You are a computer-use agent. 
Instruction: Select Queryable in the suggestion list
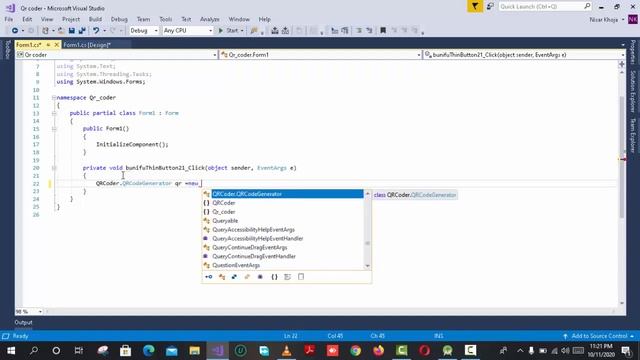[x=283, y=221]
